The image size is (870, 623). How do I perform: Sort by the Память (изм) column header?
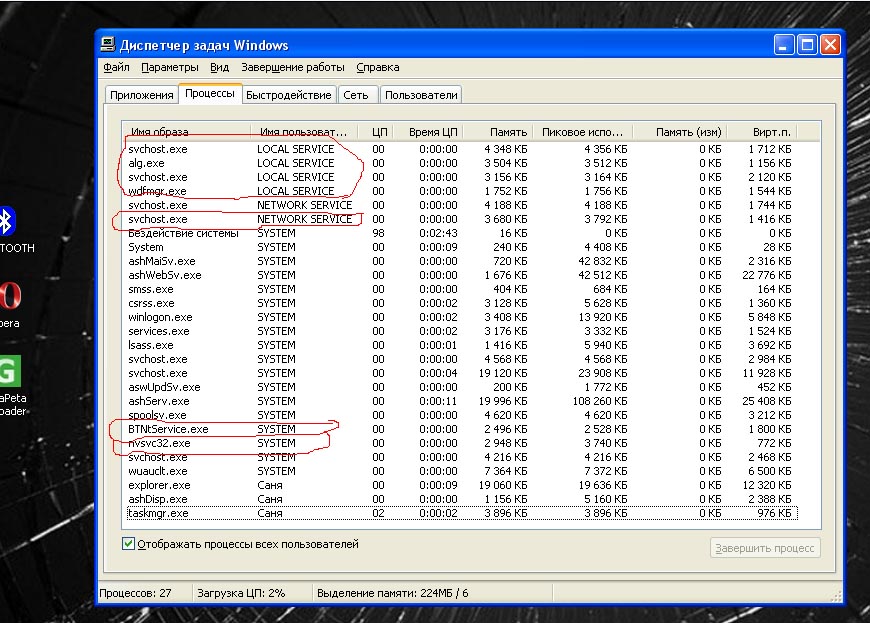(x=680, y=132)
